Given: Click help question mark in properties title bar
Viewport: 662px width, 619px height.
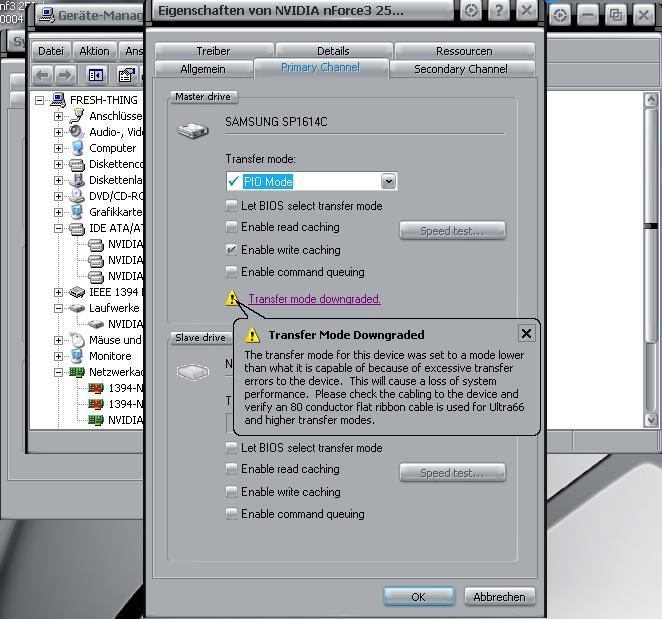Looking at the screenshot, I should coord(499,10).
